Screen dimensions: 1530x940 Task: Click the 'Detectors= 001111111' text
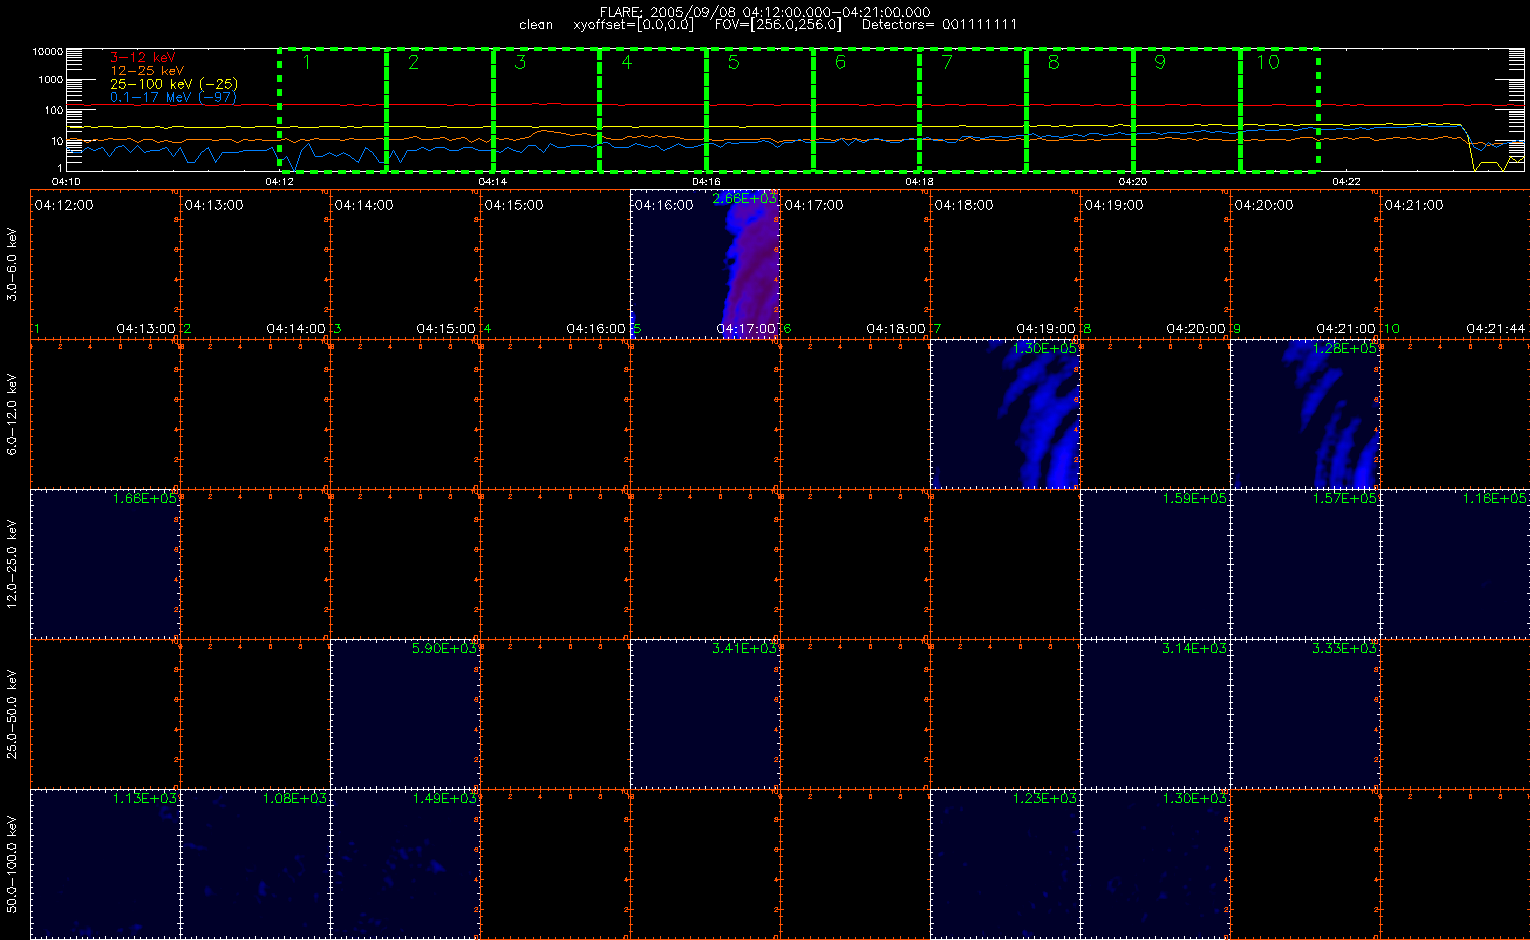[939, 24]
